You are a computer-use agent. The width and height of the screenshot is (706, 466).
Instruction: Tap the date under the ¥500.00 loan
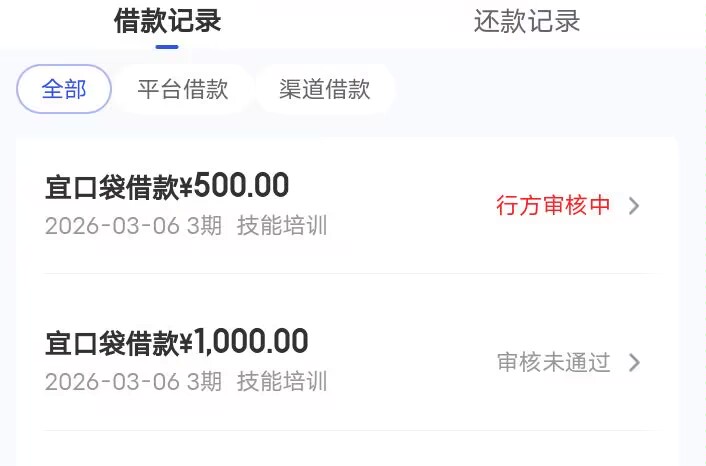point(112,226)
